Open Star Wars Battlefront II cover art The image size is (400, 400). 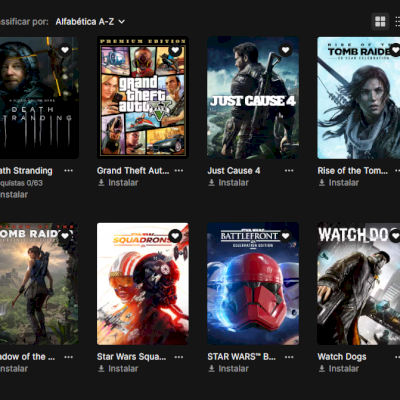[253, 284]
